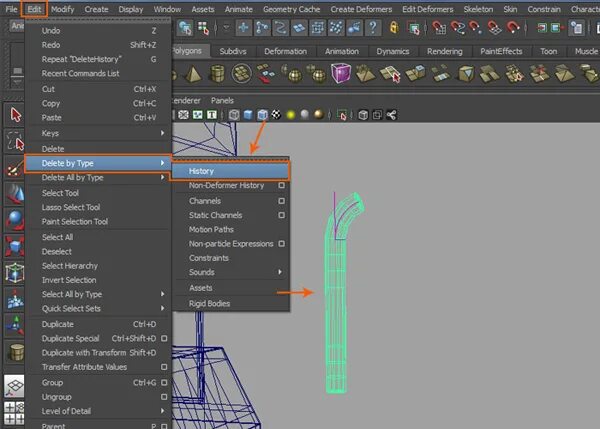
Task: Choose the Paint Selection brush icon in toolbox
Action: (15, 167)
